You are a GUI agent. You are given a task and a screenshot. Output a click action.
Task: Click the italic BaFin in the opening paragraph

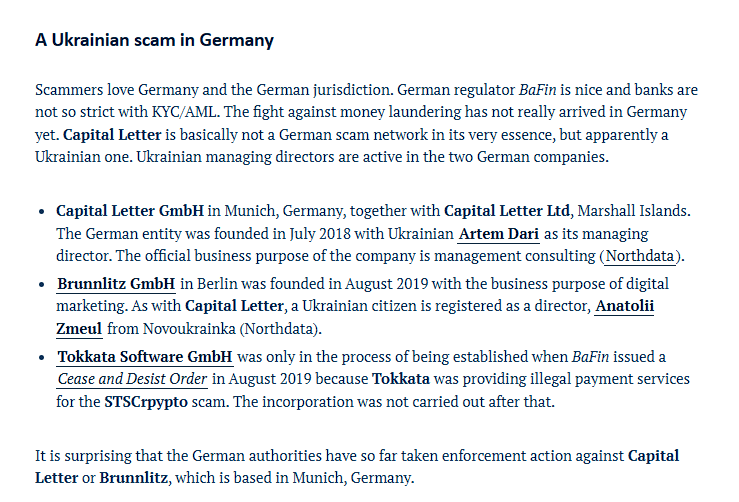click(538, 90)
